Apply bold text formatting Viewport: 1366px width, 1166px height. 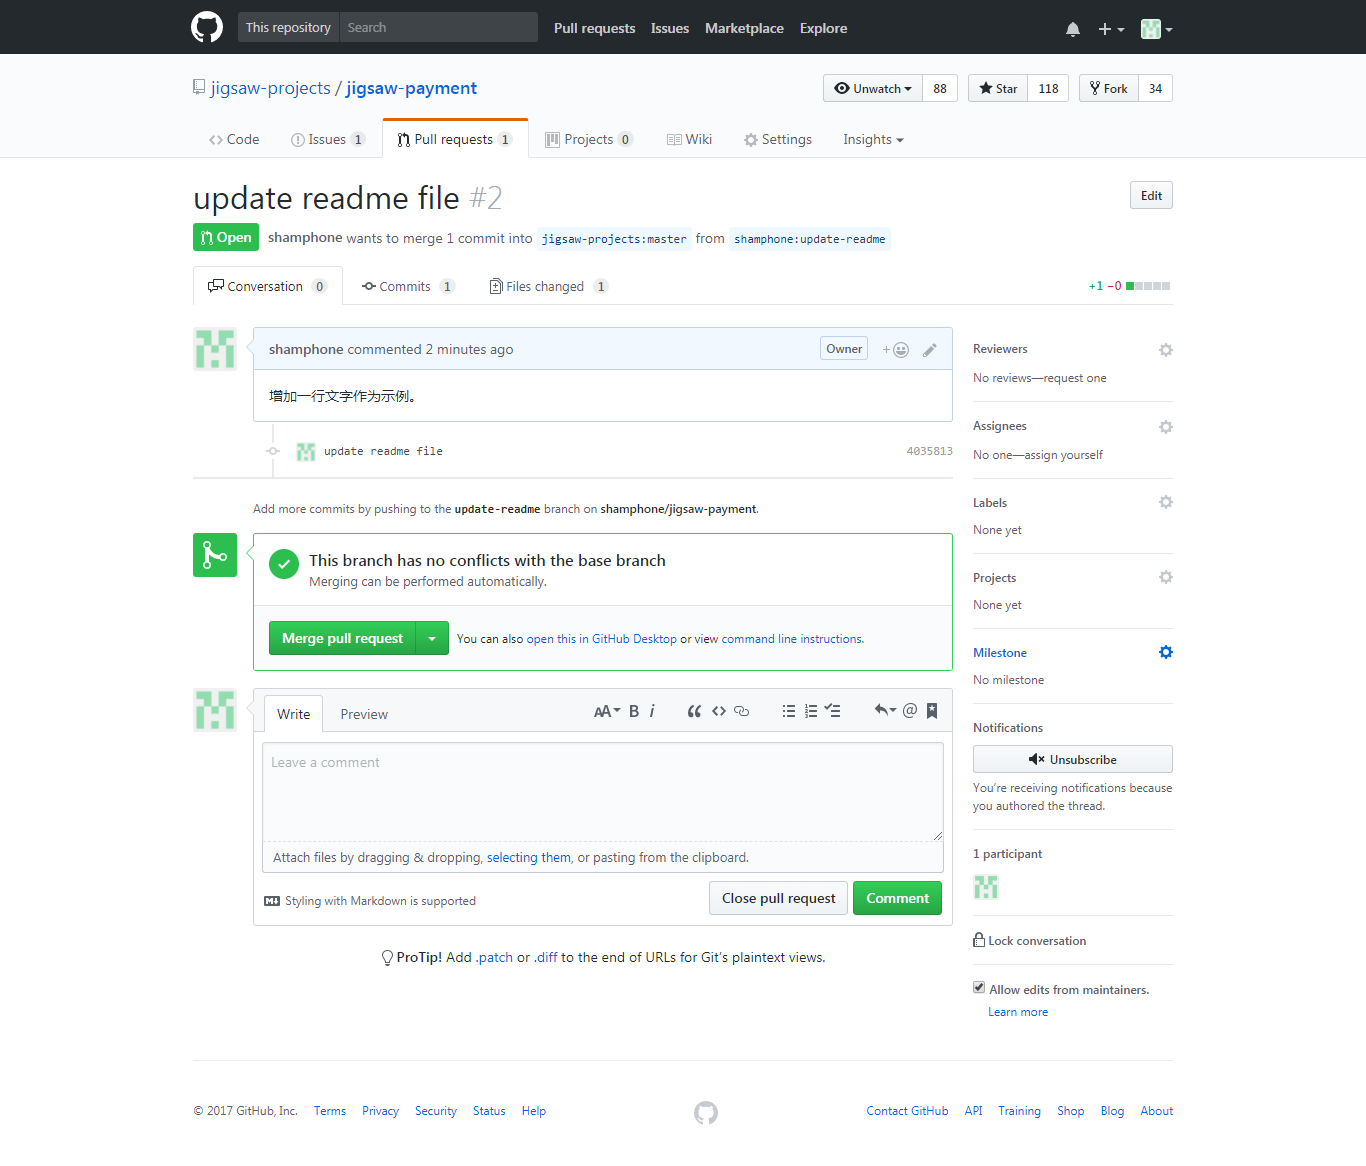pos(634,711)
